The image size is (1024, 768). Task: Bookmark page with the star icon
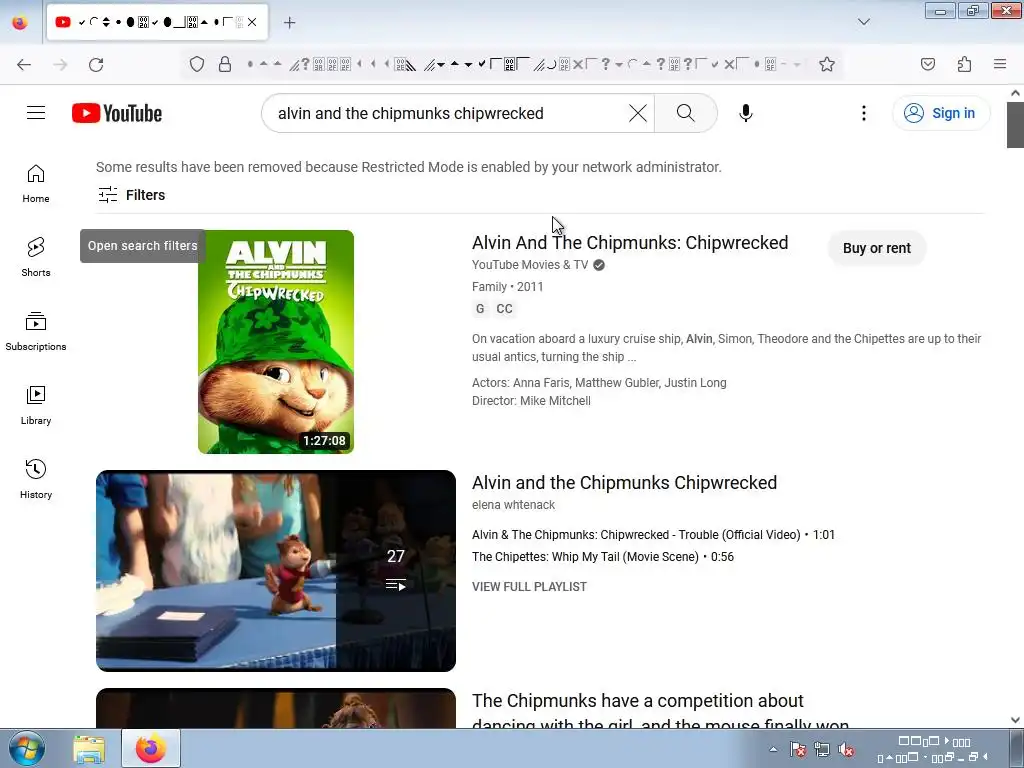pyautogui.click(x=827, y=64)
